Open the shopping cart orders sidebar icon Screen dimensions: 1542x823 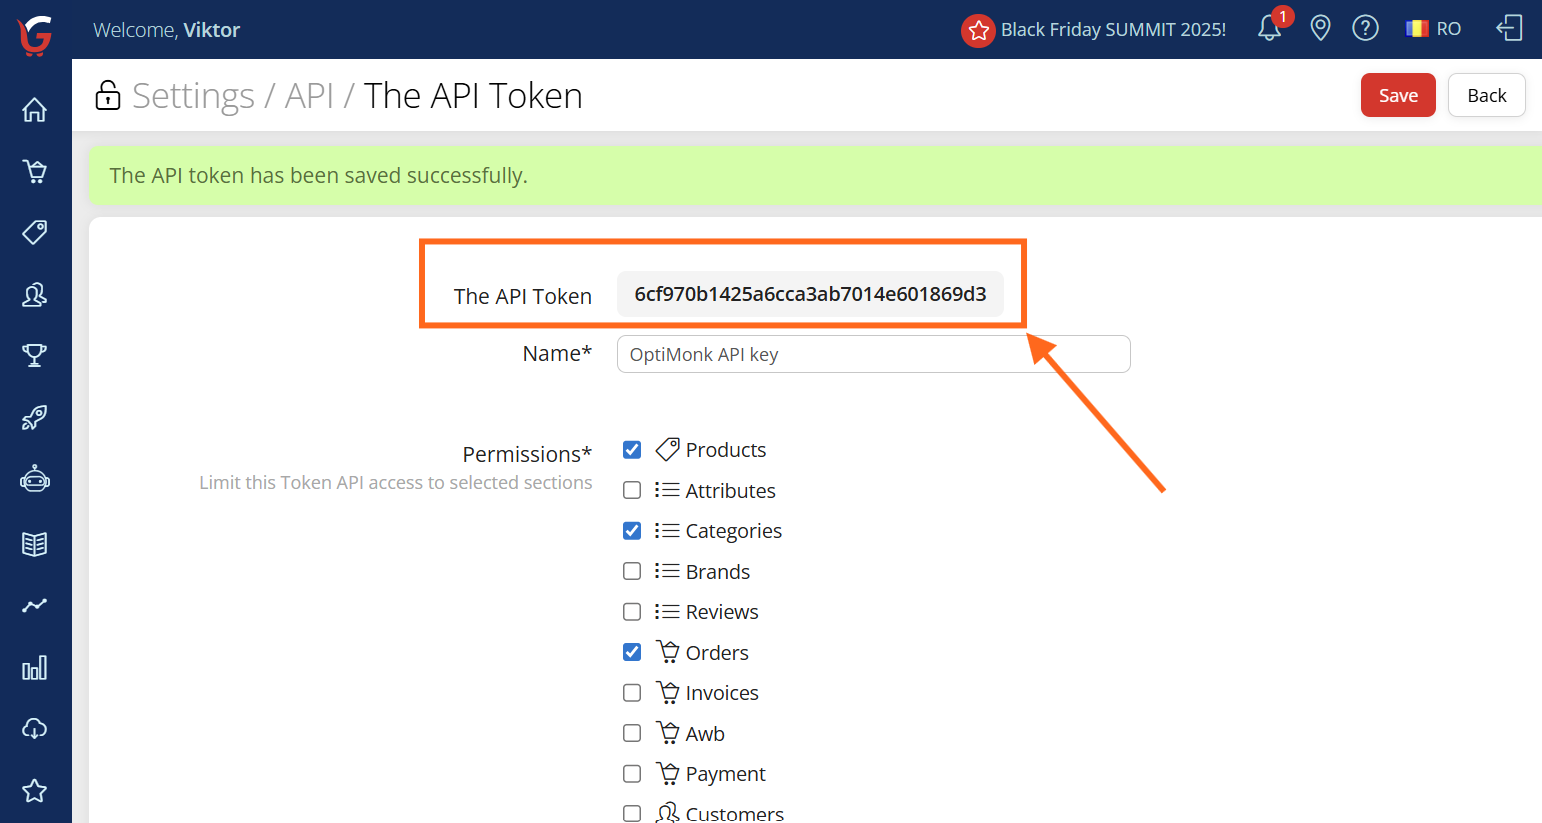click(x=35, y=172)
